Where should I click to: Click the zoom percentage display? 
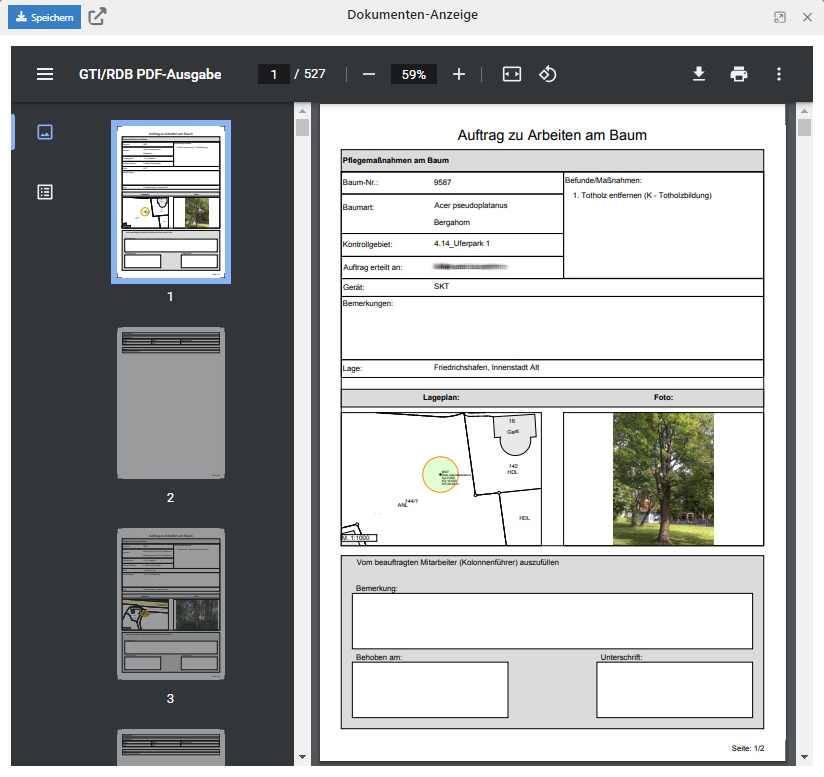point(413,74)
